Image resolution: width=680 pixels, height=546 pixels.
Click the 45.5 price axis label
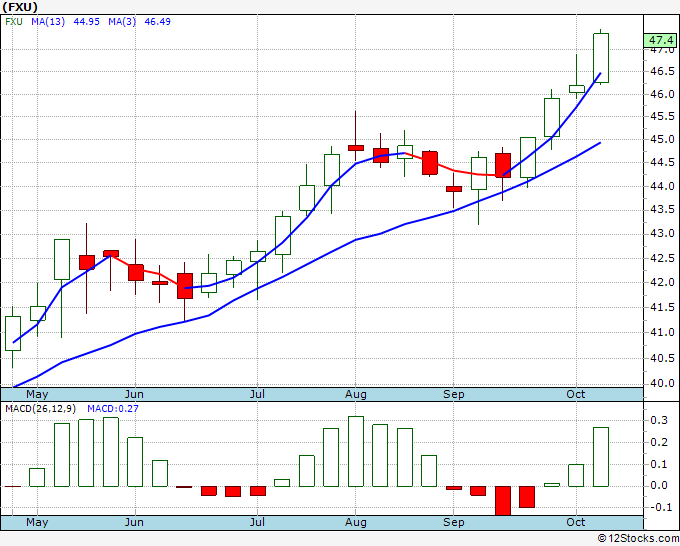[662, 117]
